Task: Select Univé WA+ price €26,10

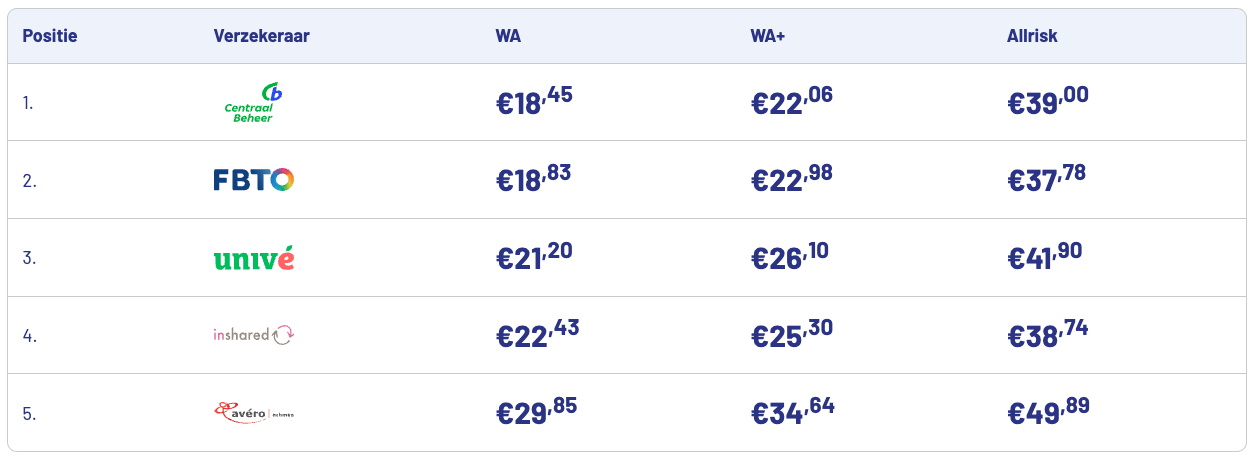Action: click(x=790, y=258)
